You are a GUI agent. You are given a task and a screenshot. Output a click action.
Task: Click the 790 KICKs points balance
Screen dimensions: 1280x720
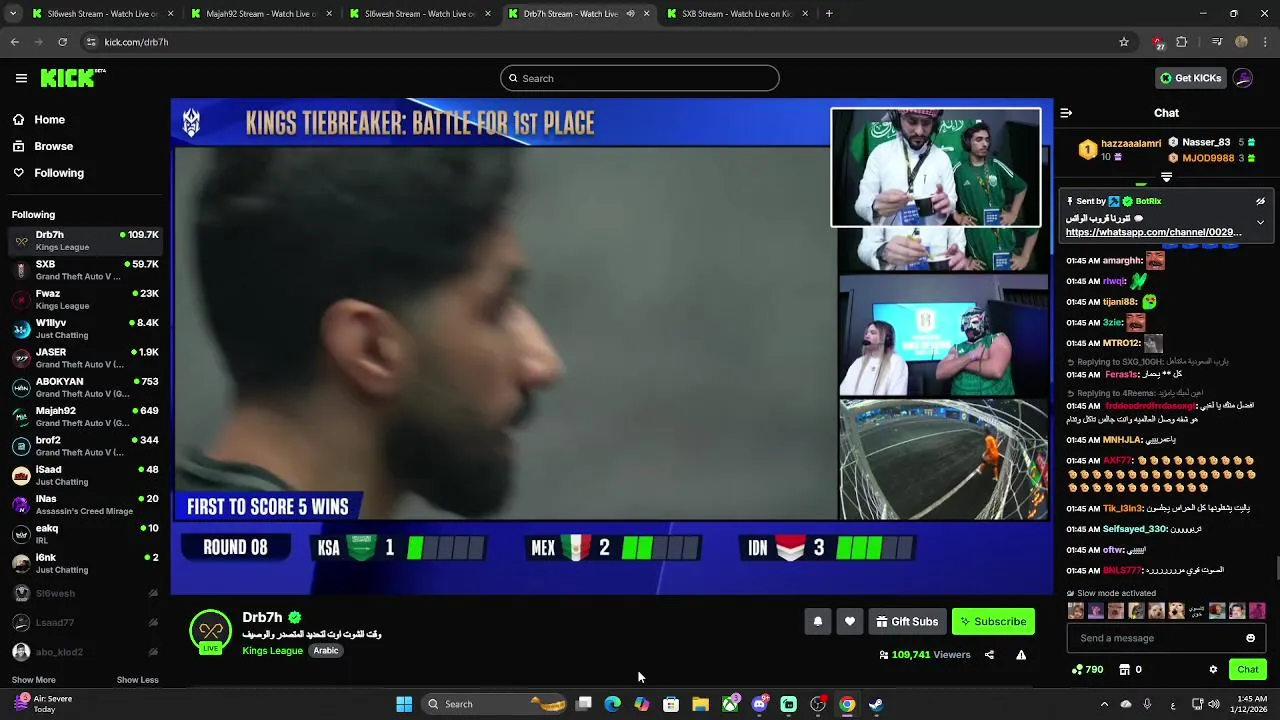coord(1087,669)
